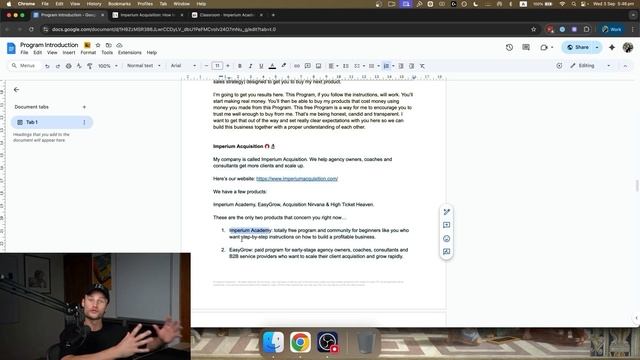Add a comment from toolbar
This screenshot has width=640, height=360.
click(x=308, y=66)
